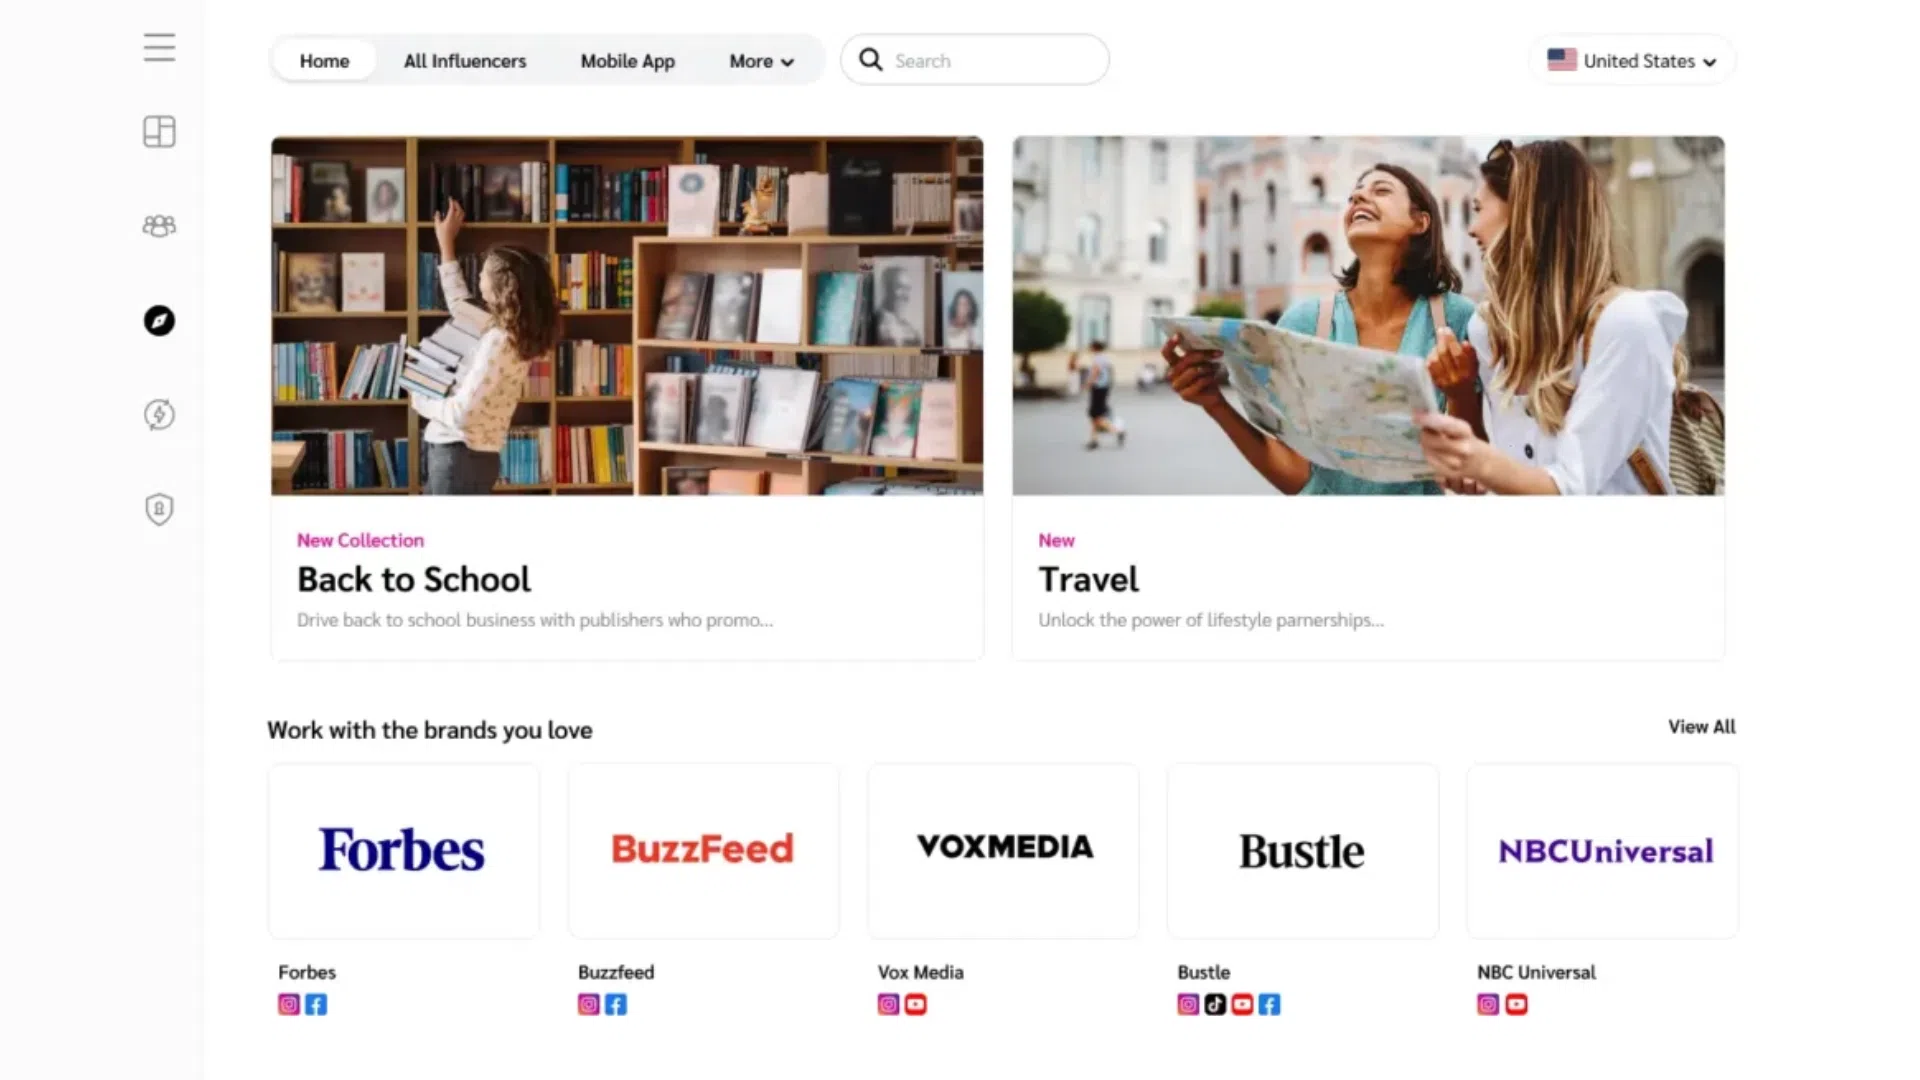Open the Back to School collection title
This screenshot has height=1080, width=1920.
click(x=414, y=579)
